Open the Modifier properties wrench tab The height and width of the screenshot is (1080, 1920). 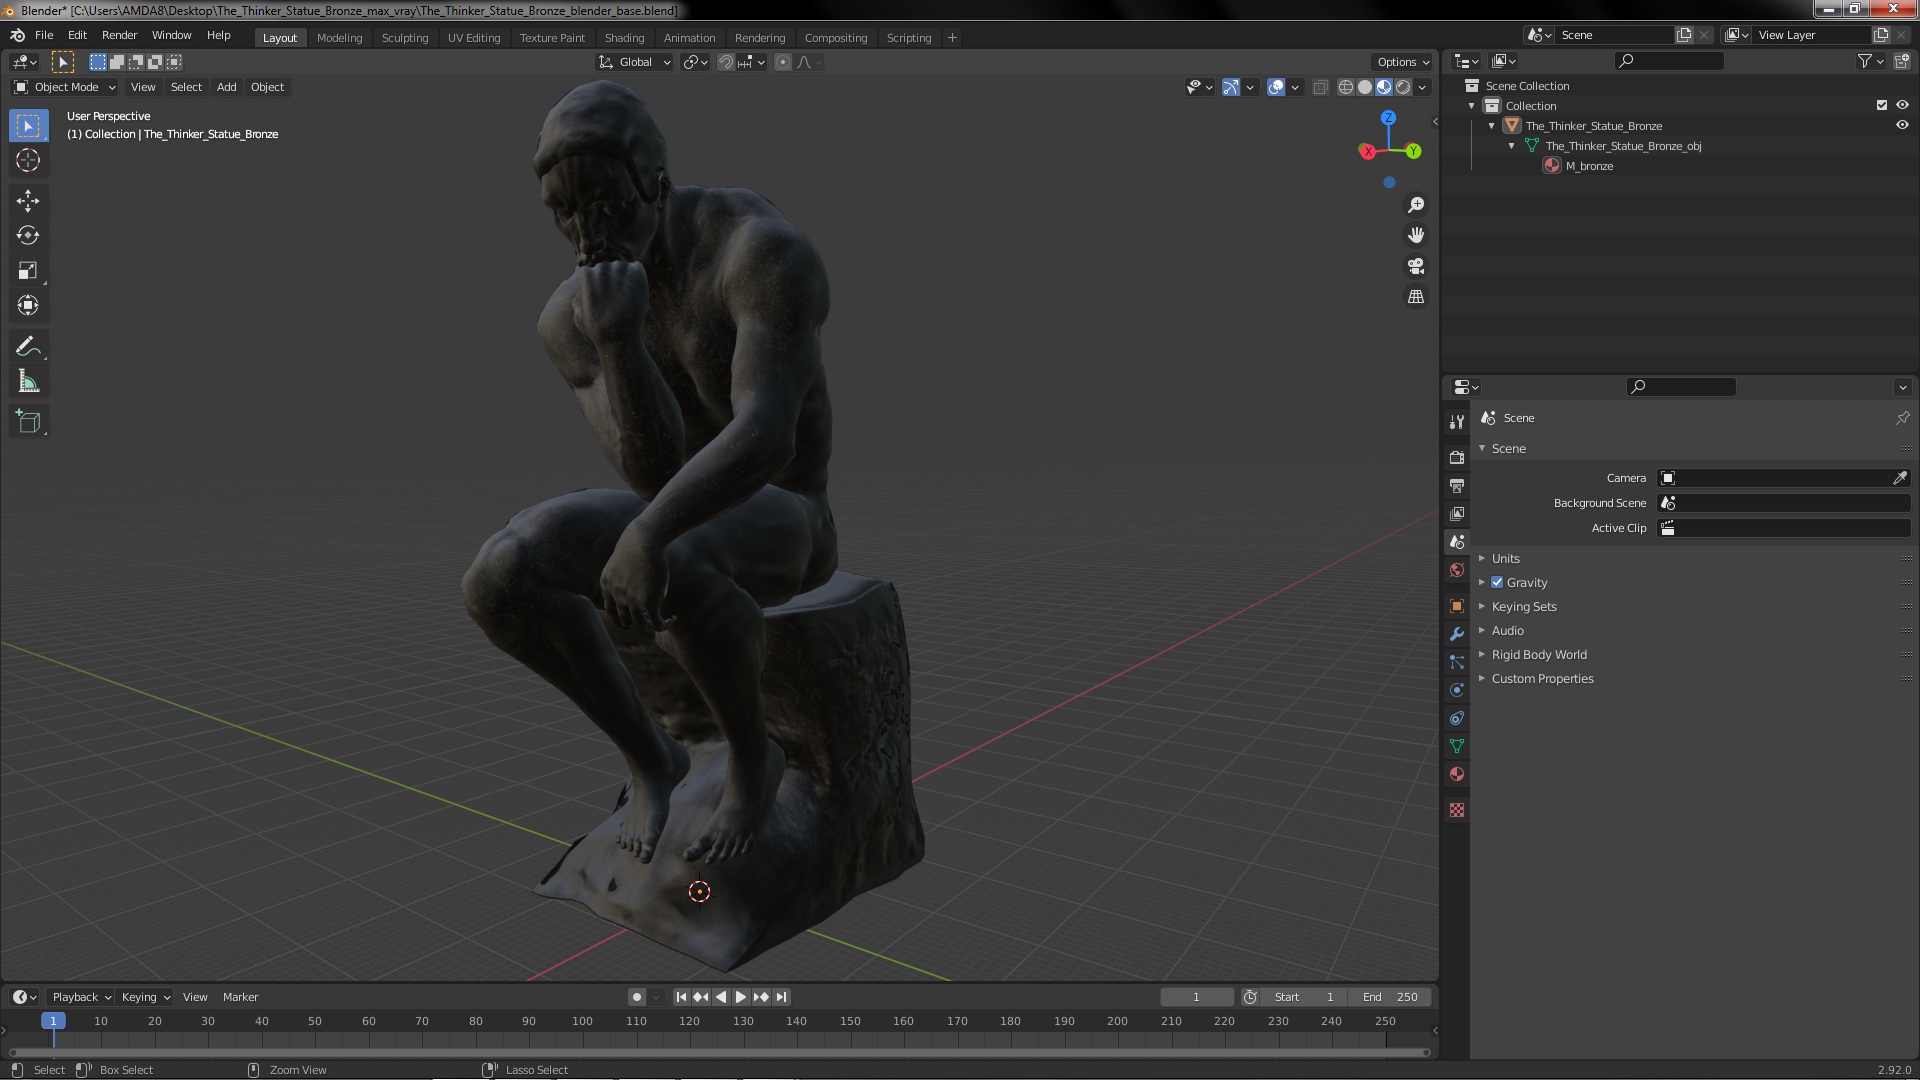pyautogui.click(x=1457, y=634)
